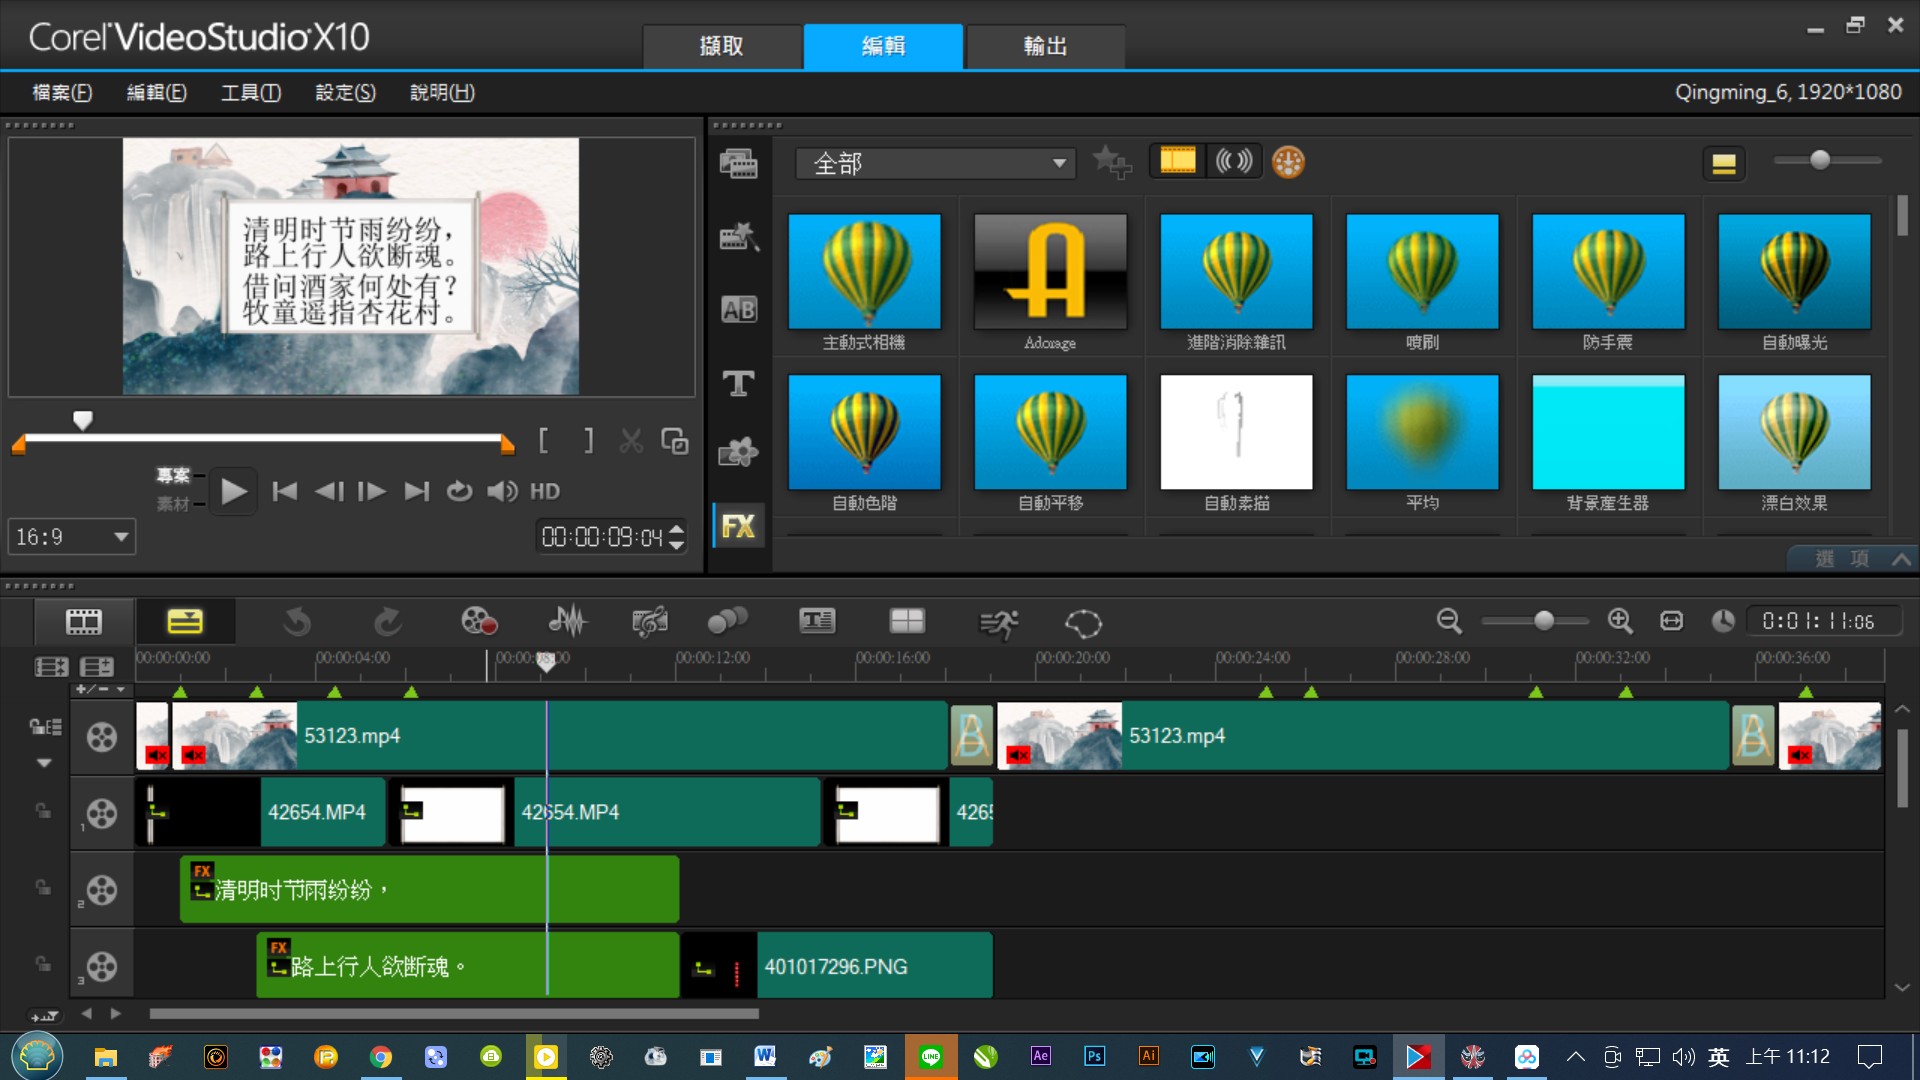This screenshot has width=1920, height=1080.
Task: Step to the previous frame
Action: (x=329, y=491)
